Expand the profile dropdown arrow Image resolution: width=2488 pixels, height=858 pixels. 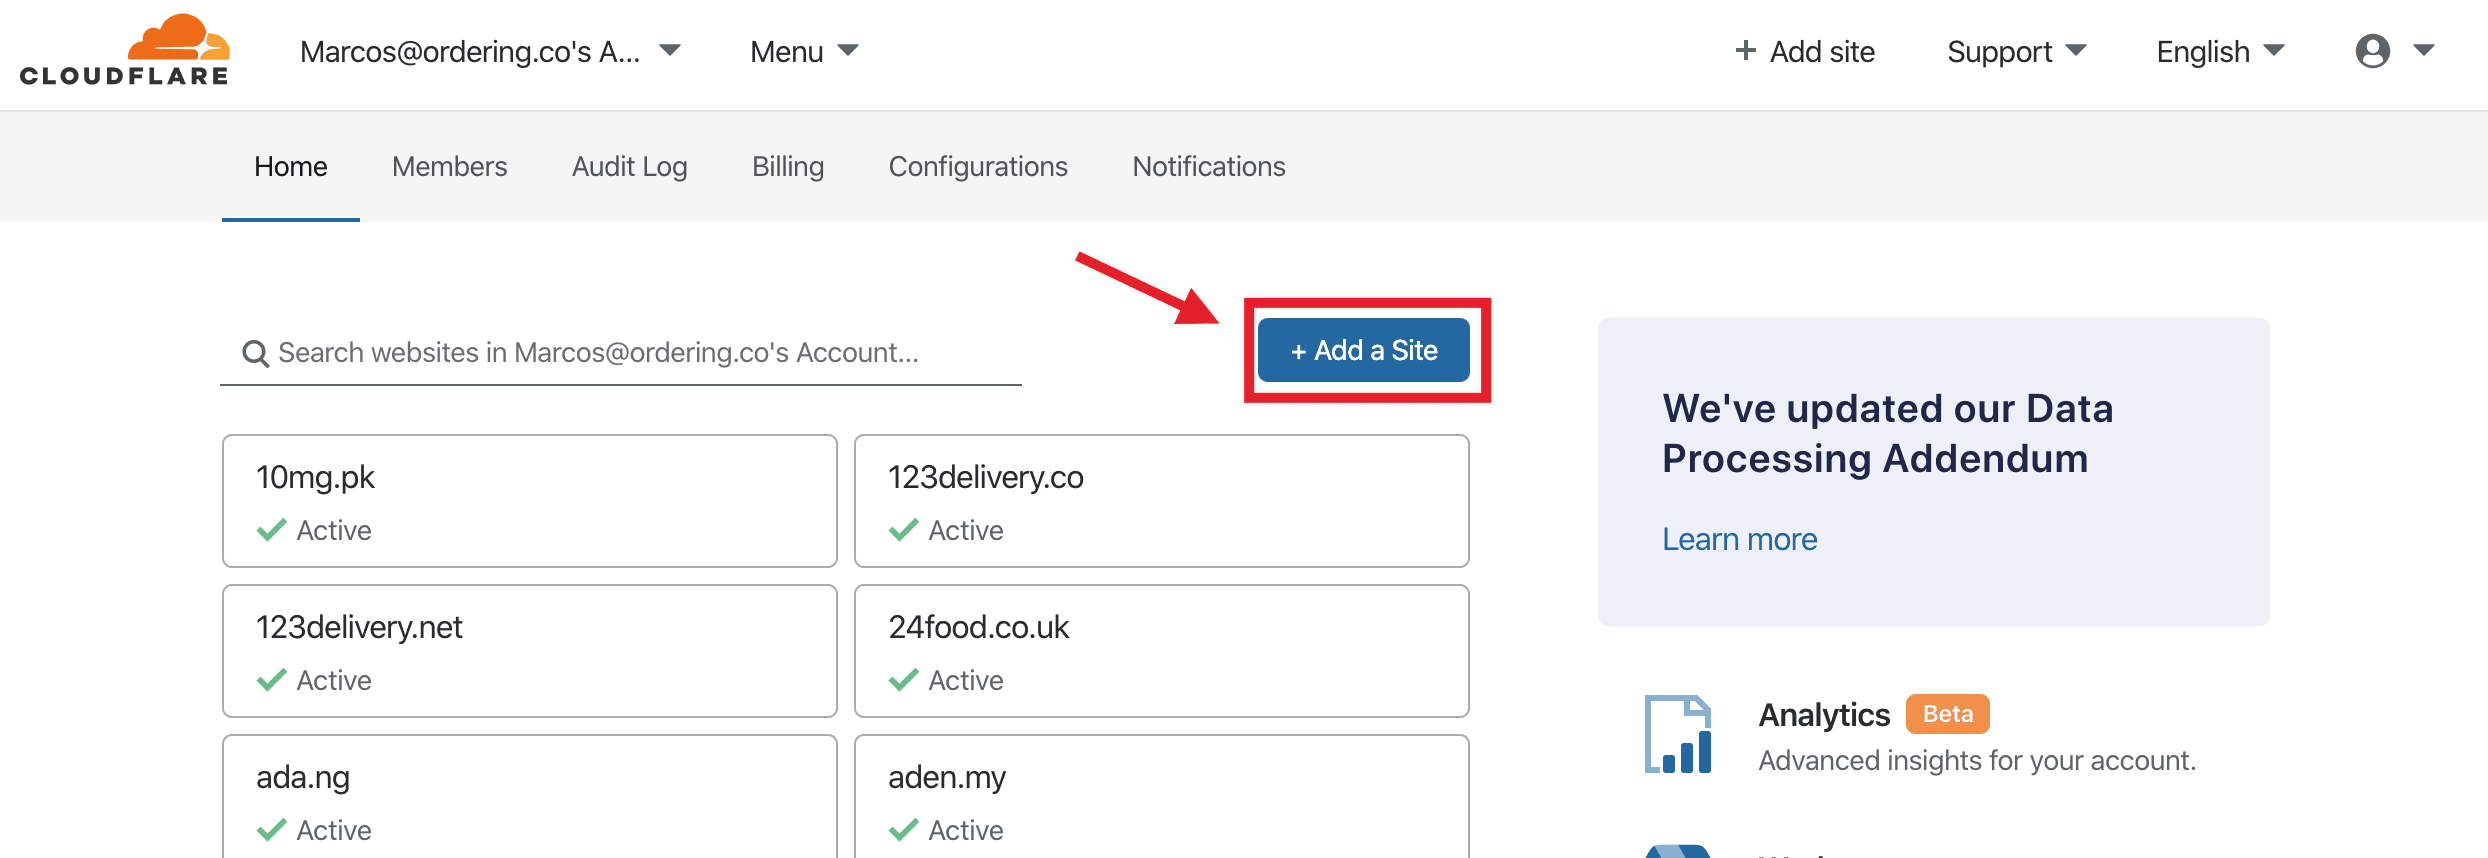2423,50
